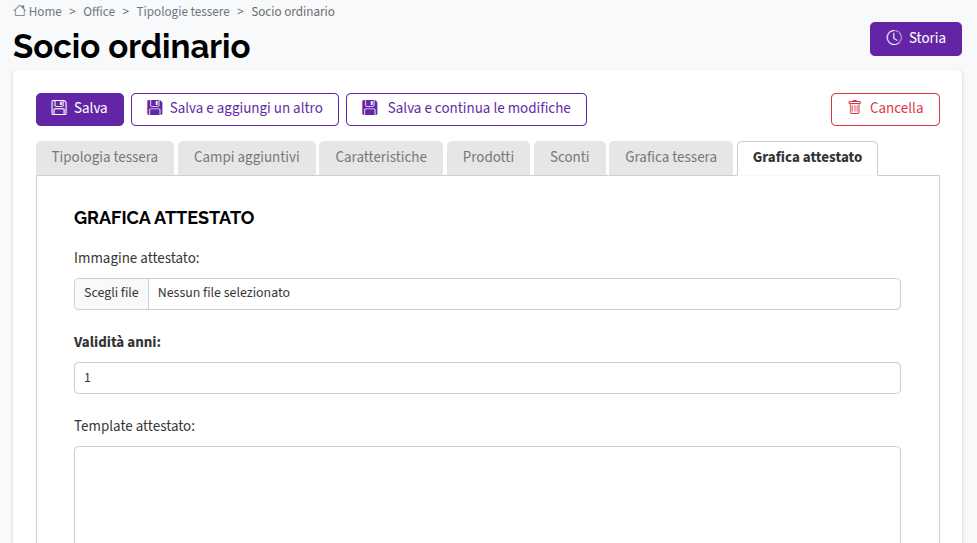
Task: Click inside the Template attestato text area
Action: [487, 494]
